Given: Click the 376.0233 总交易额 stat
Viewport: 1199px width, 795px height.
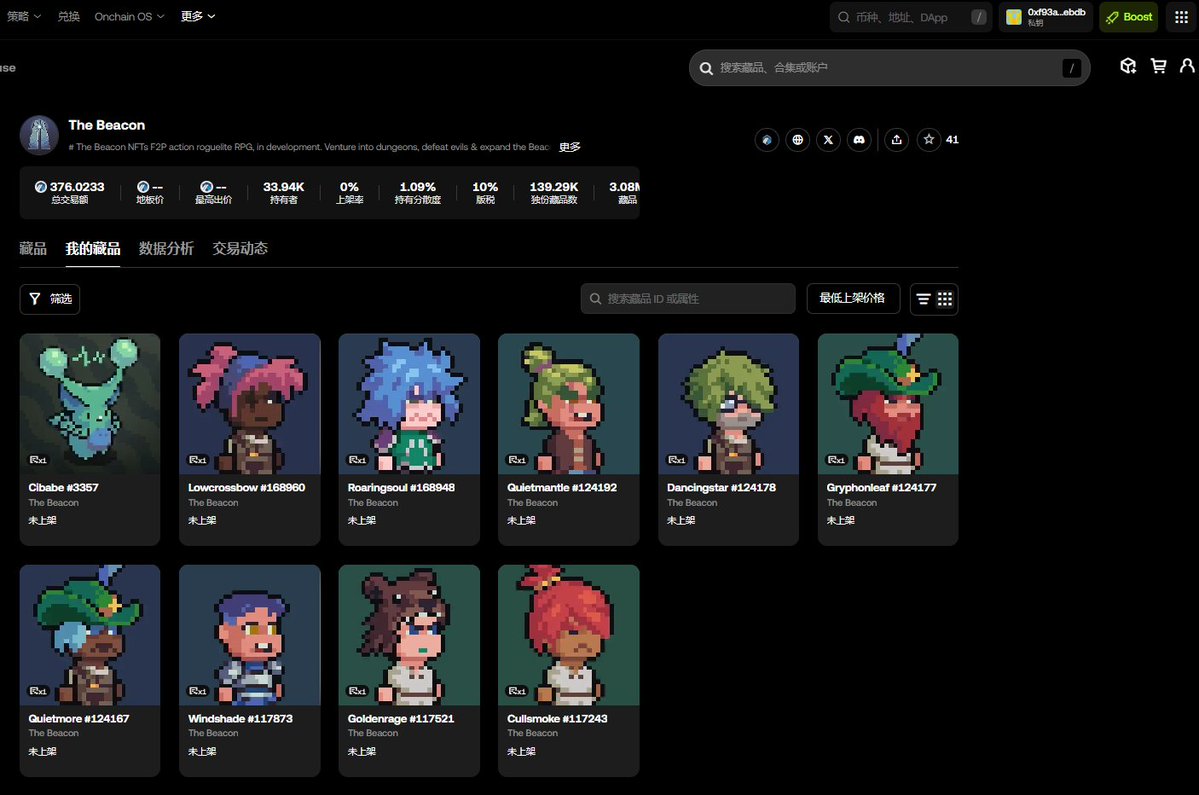Looking at the screenshot, I should (70, 193).
